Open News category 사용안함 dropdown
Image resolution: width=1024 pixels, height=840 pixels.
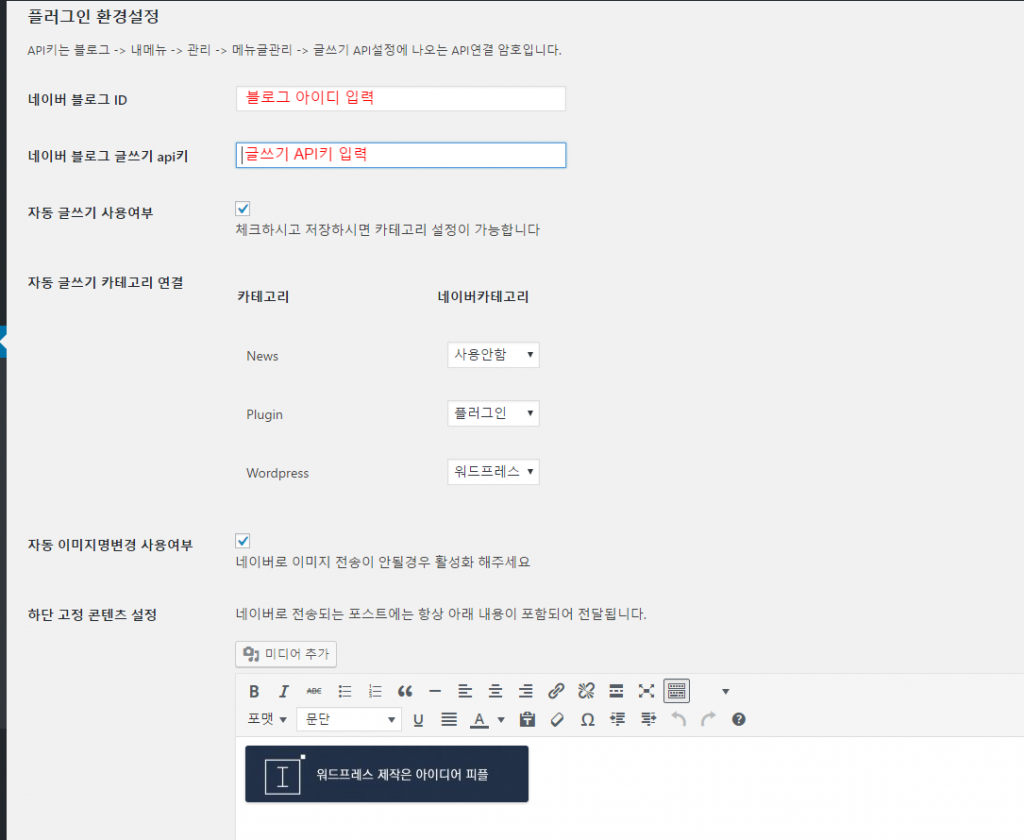493,355
